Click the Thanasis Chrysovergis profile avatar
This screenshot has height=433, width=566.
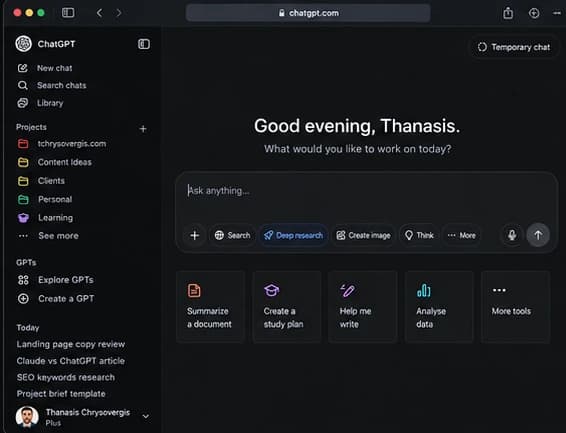[x=27, y=417]
